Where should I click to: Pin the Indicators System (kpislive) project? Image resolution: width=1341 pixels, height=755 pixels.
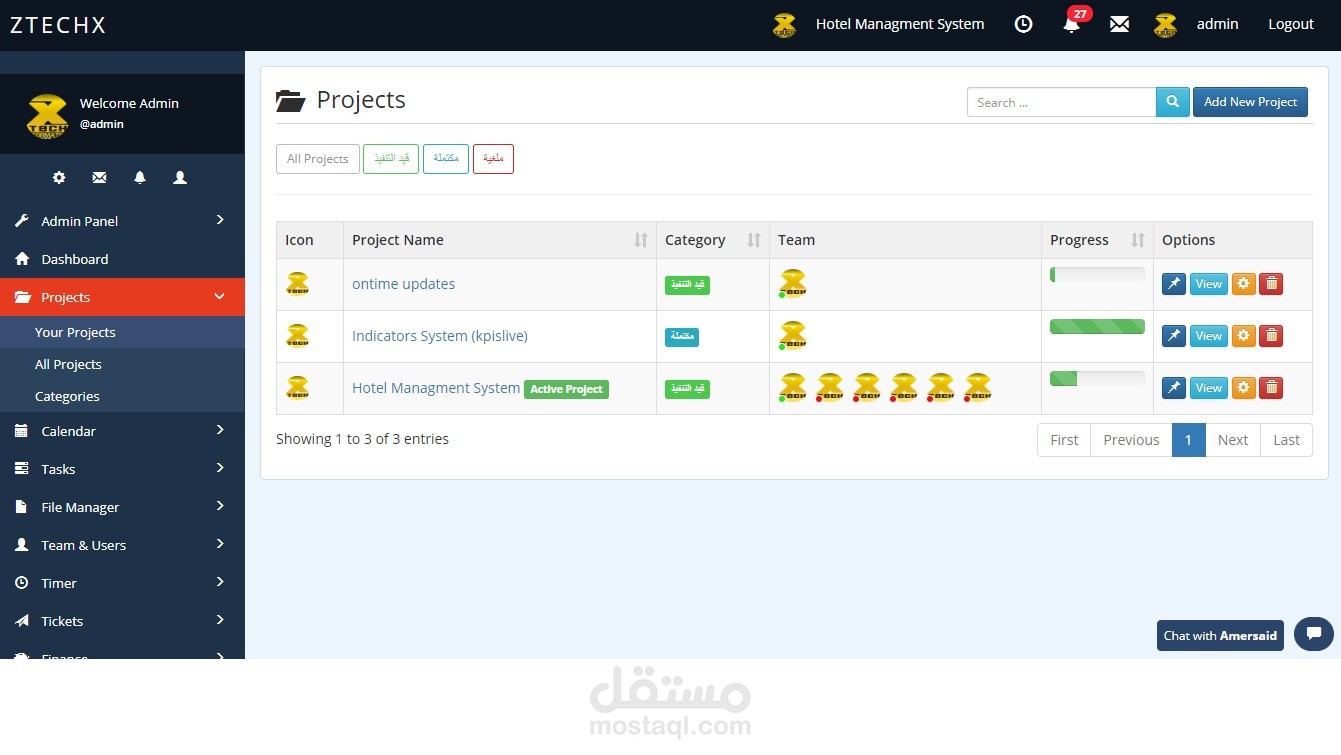pos(1174,336)
